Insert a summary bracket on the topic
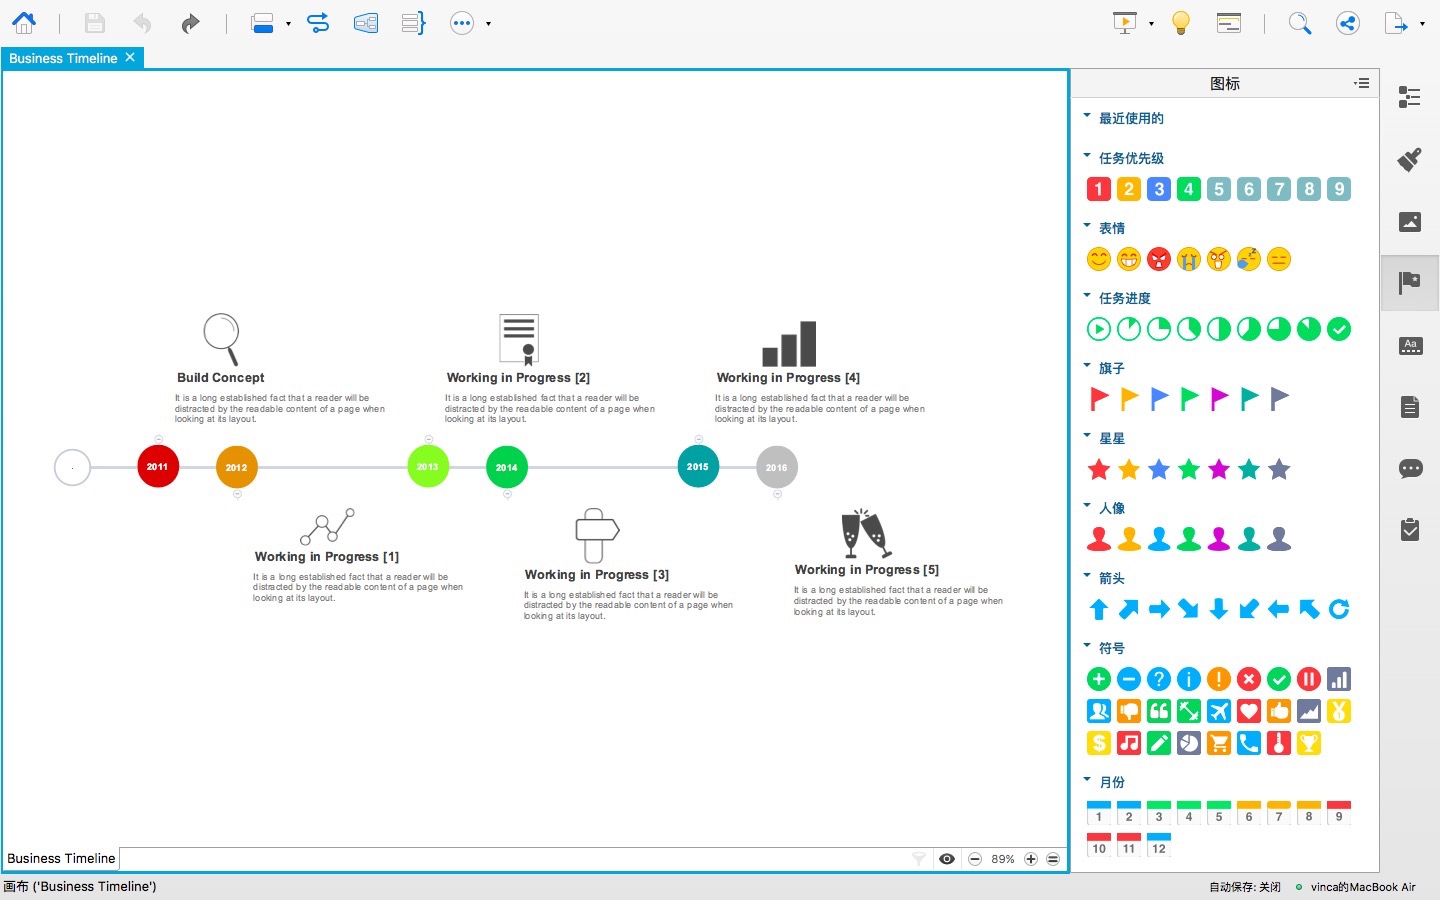The image size is (1440, 900). [413, 22]
